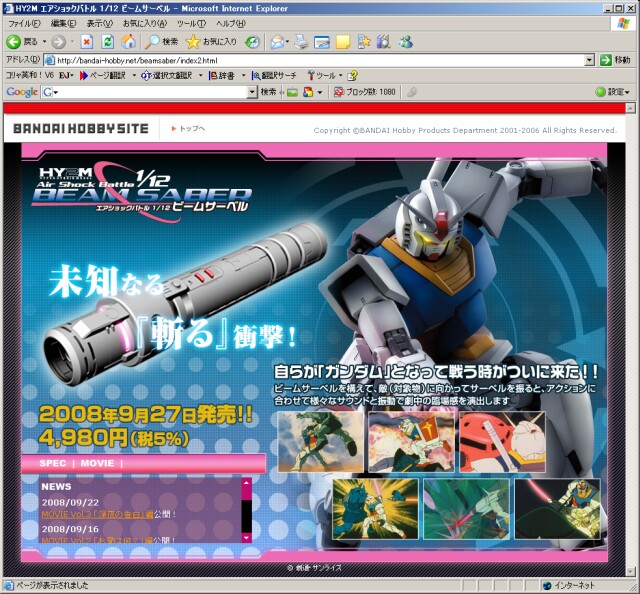Print the page with the printer icon
Screen dimensions: 640x594
click(301, 42)
